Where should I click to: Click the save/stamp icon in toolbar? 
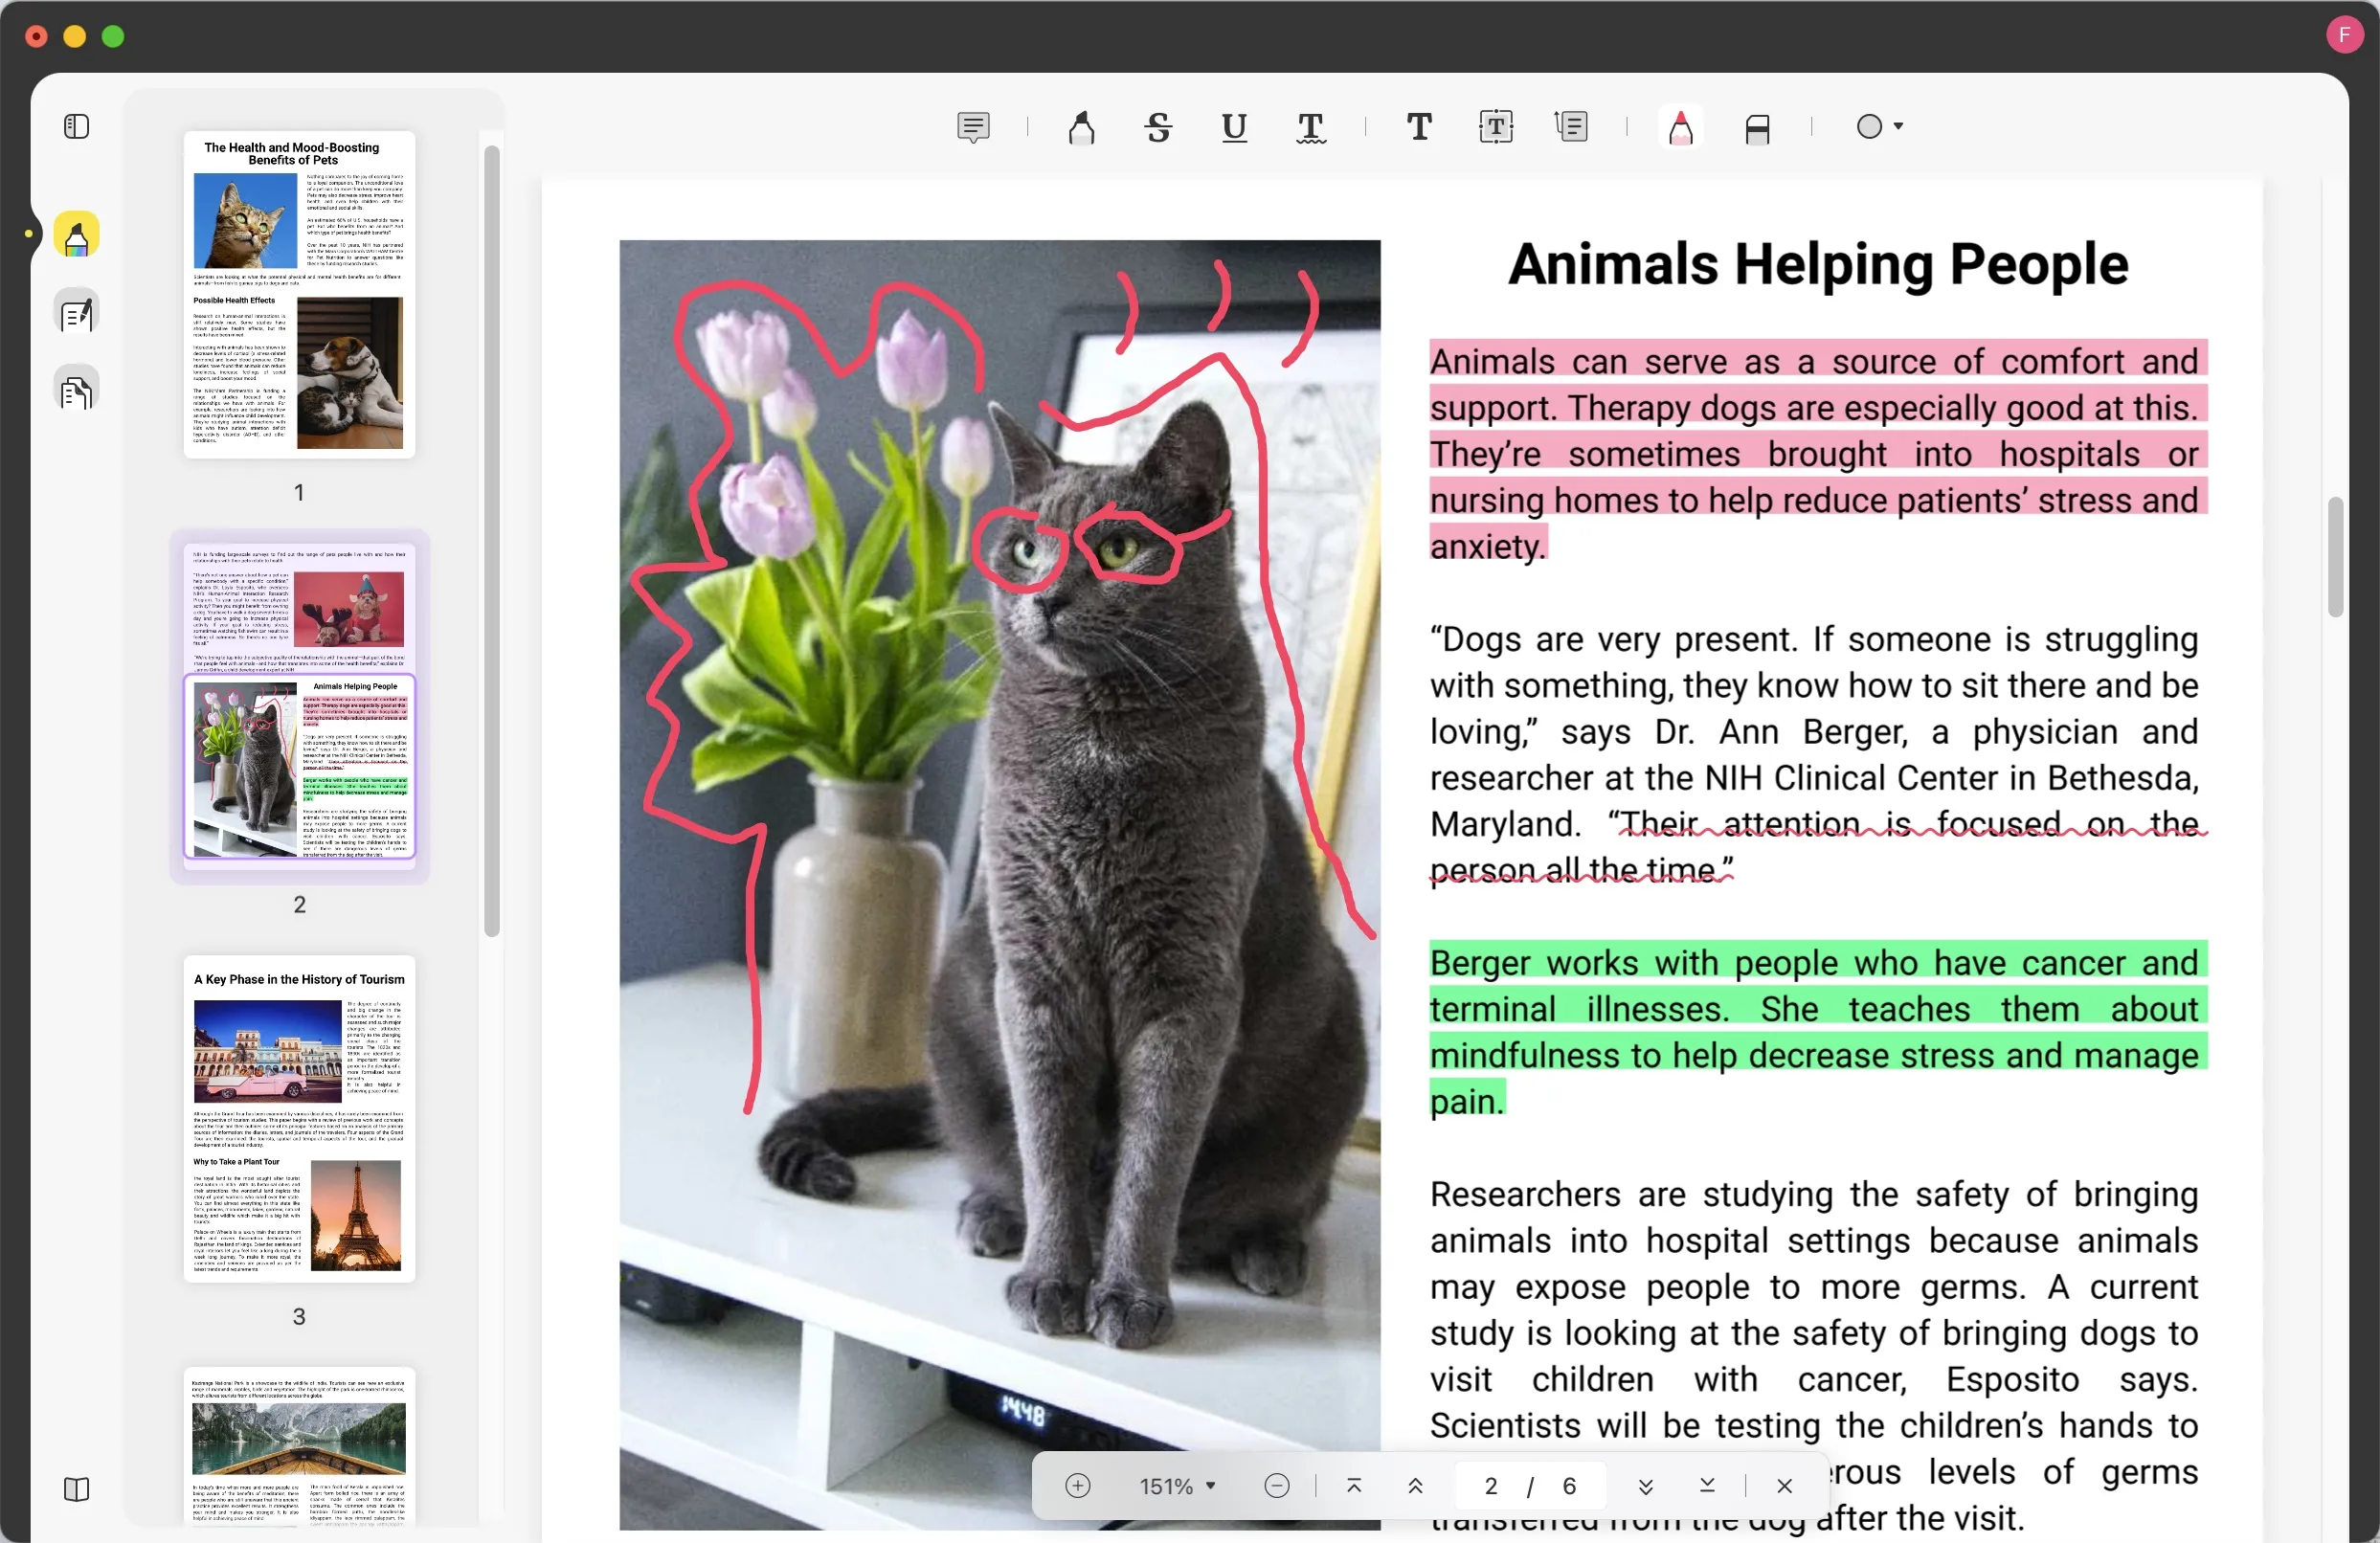1758,126
